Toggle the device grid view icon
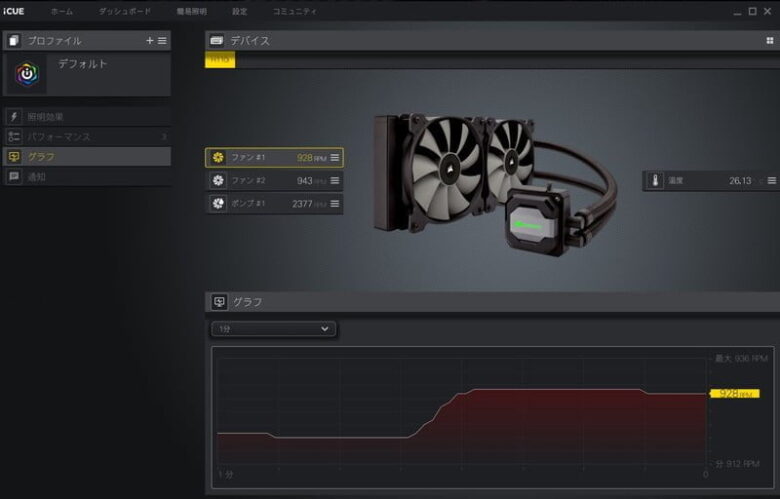 (770, 40)
